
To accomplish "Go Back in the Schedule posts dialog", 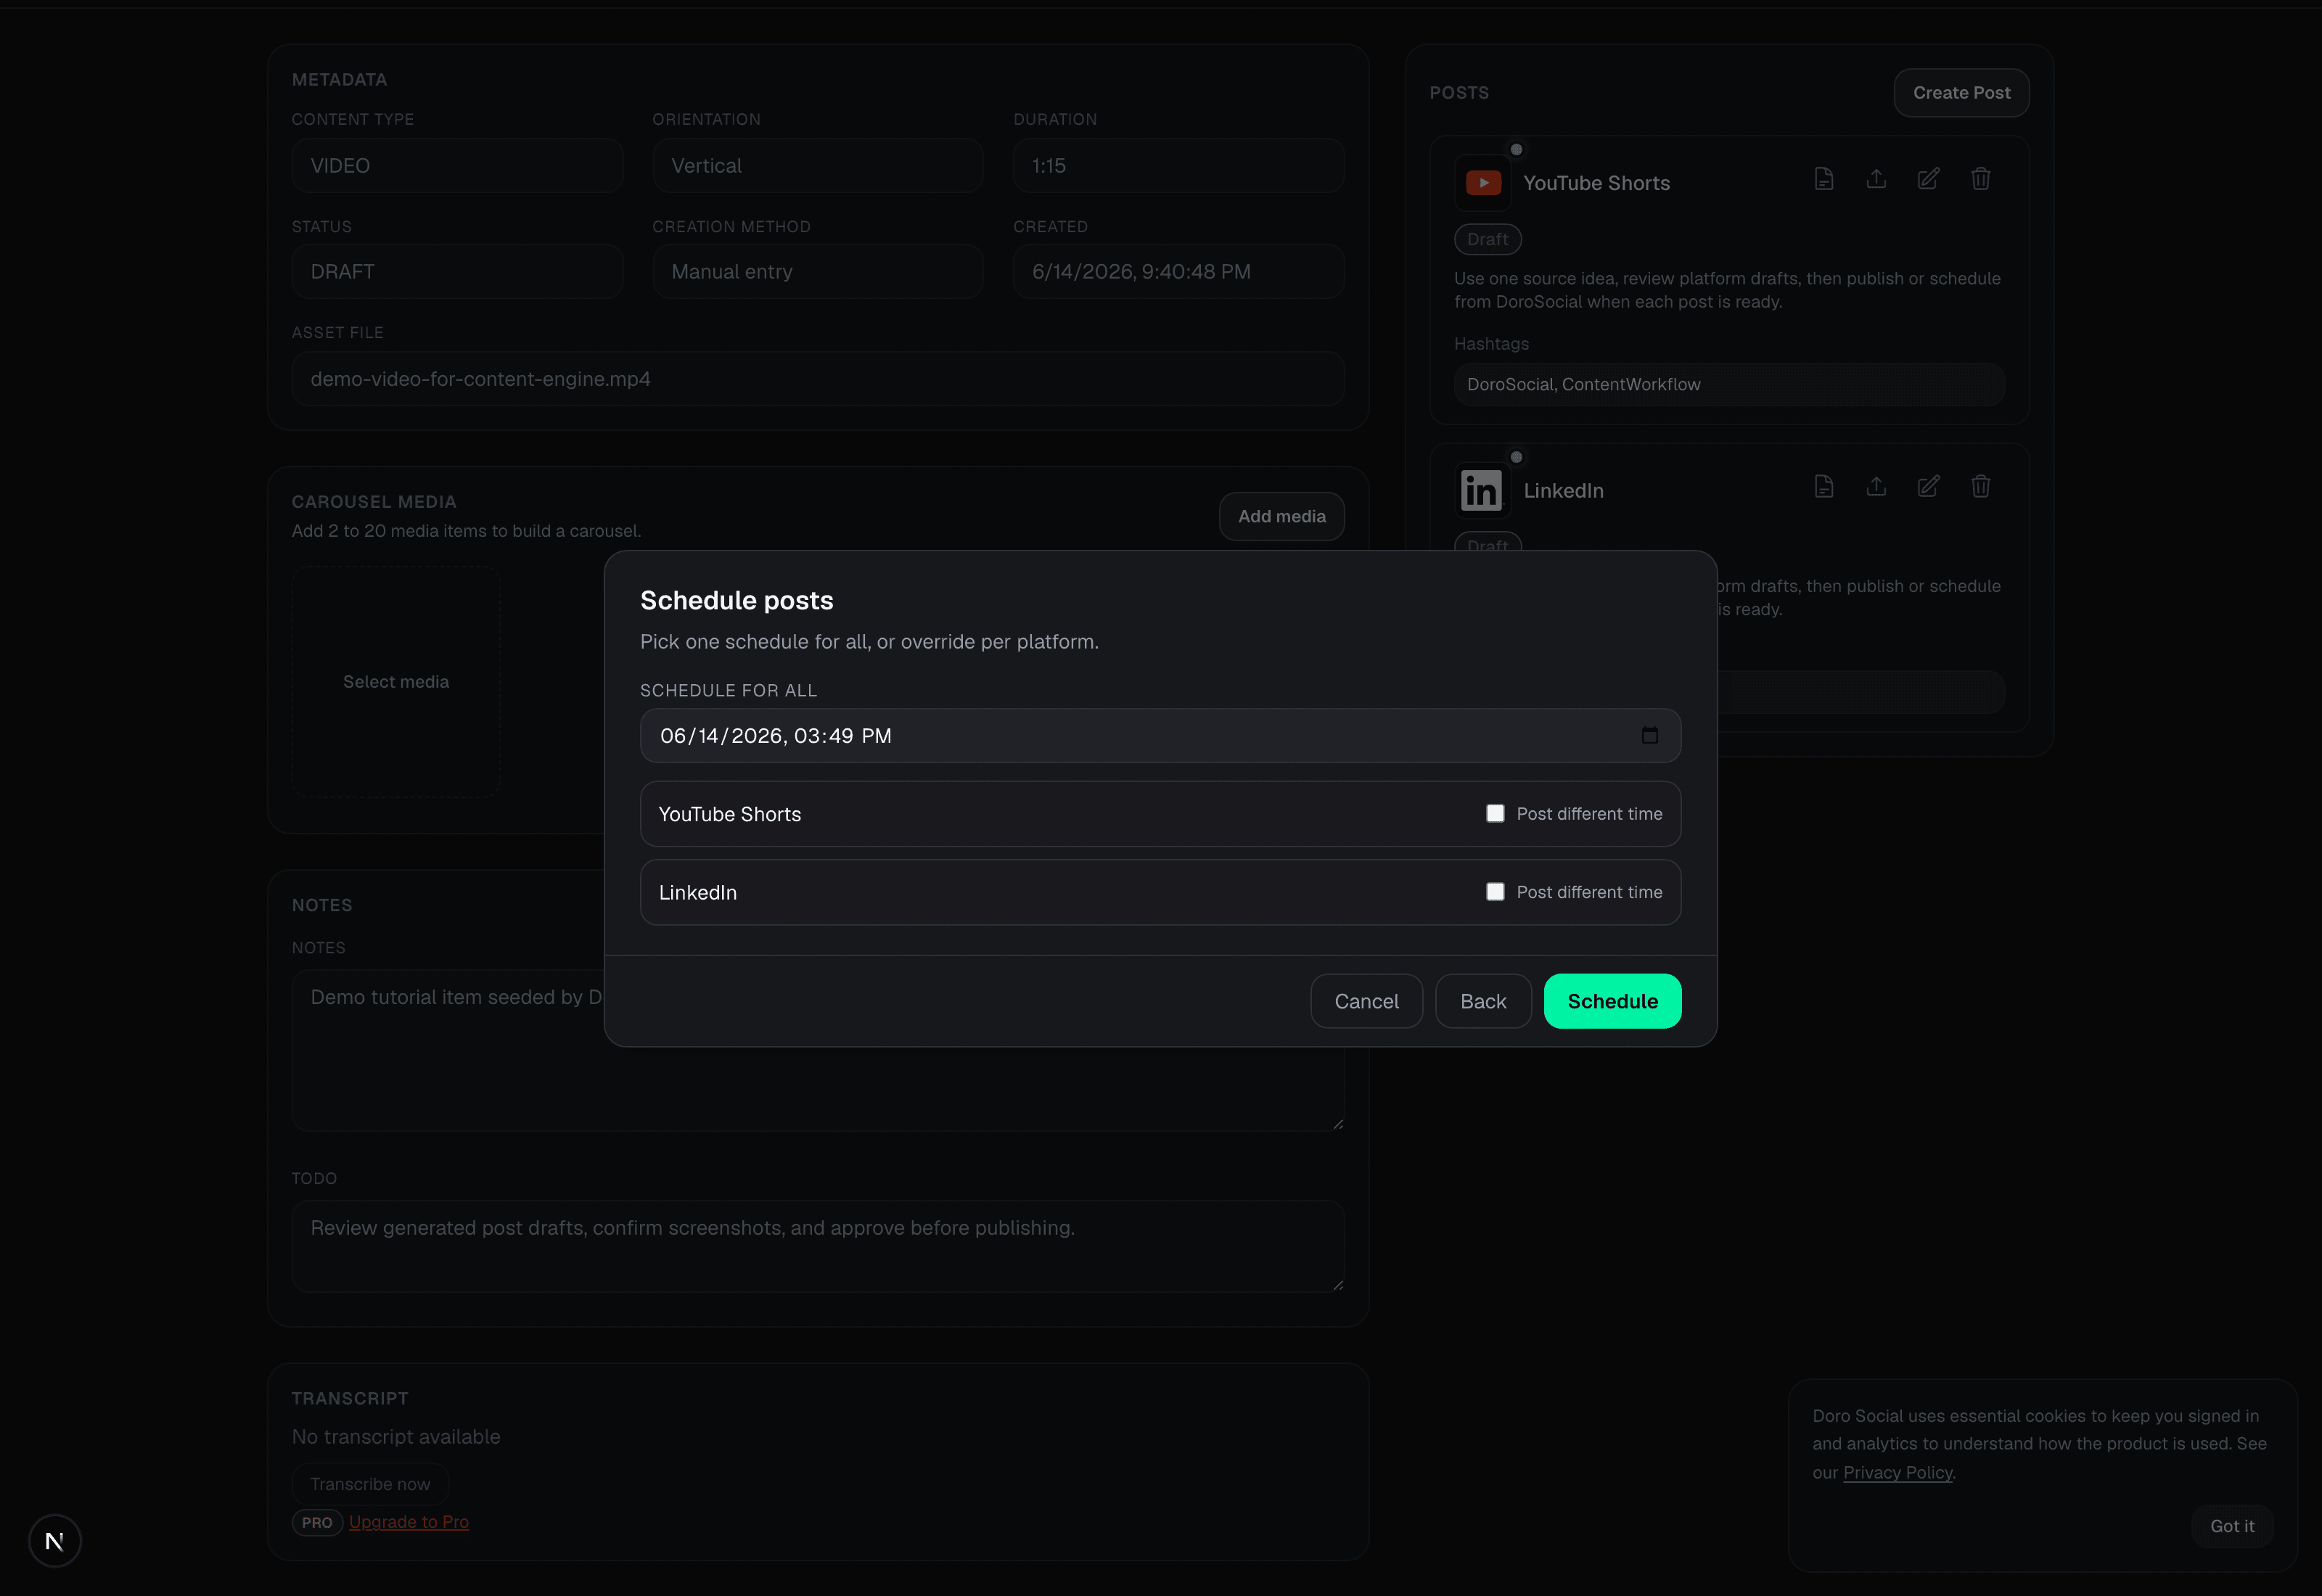I will [x=1483, y=1001].
